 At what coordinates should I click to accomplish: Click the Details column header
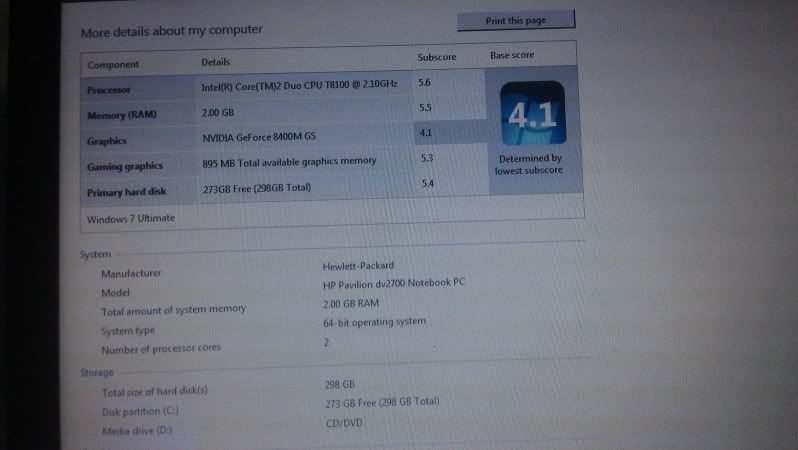click(x=215, y=62)
